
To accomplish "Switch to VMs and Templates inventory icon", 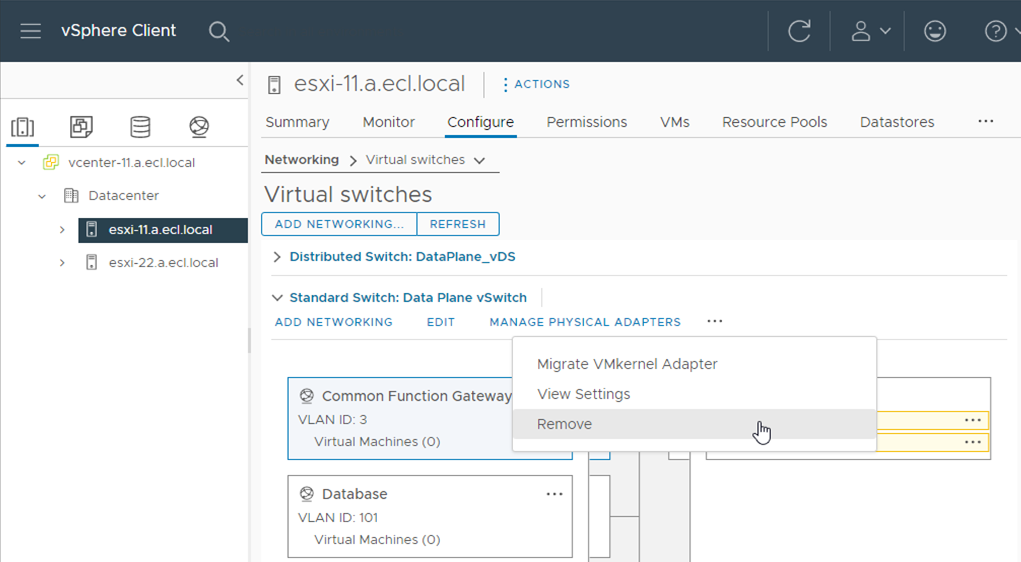I will tap(81, 127).
